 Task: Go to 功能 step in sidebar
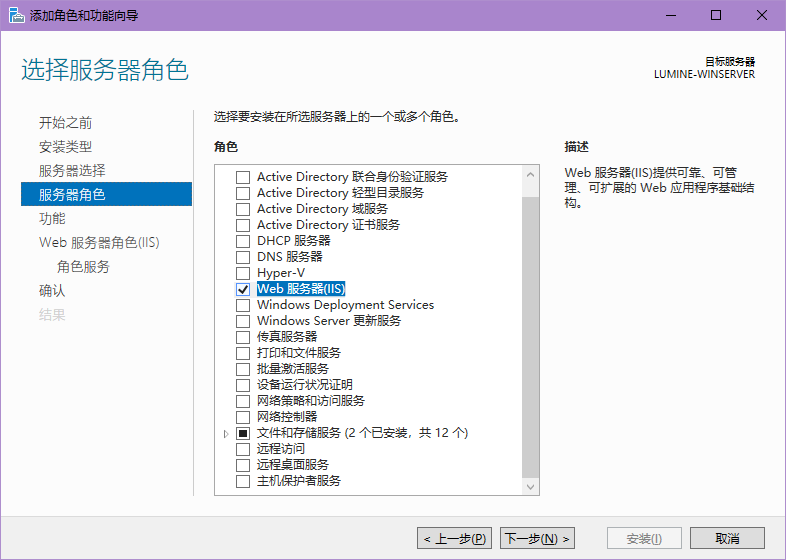(52, 218)
